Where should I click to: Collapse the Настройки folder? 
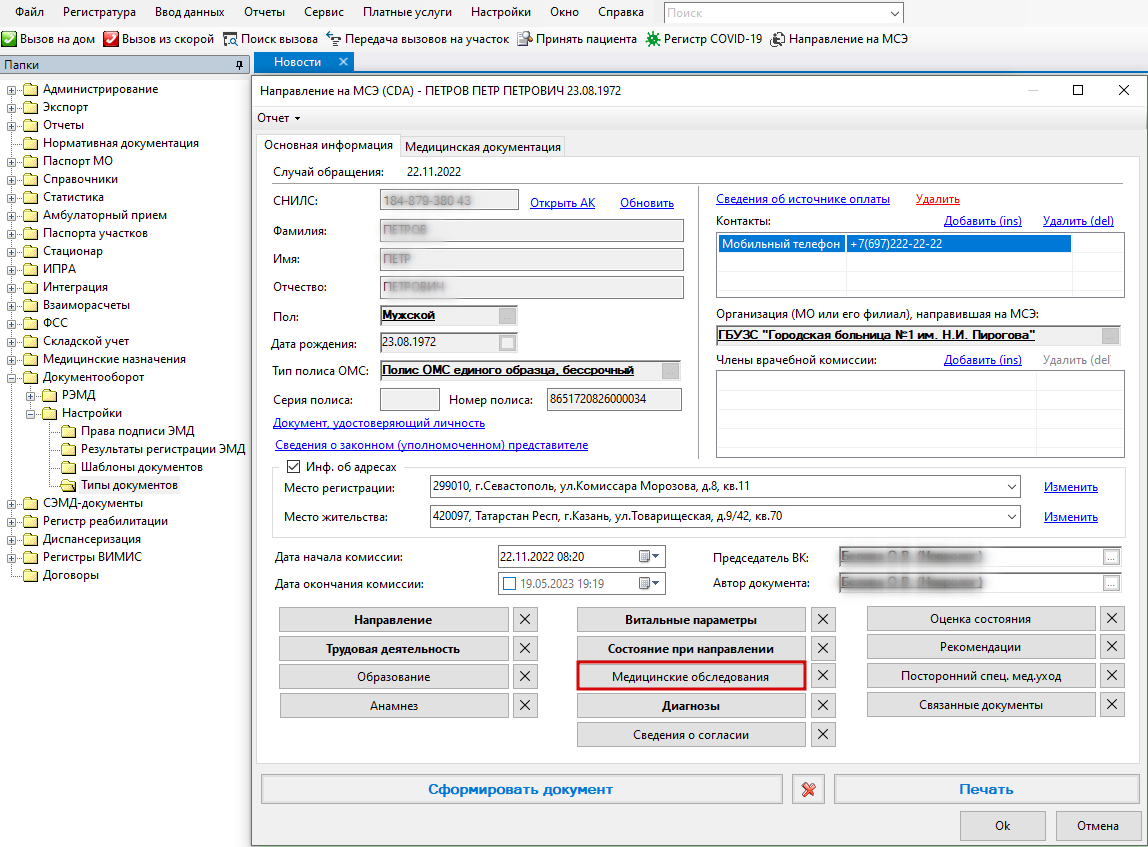(x=31, y=414)
